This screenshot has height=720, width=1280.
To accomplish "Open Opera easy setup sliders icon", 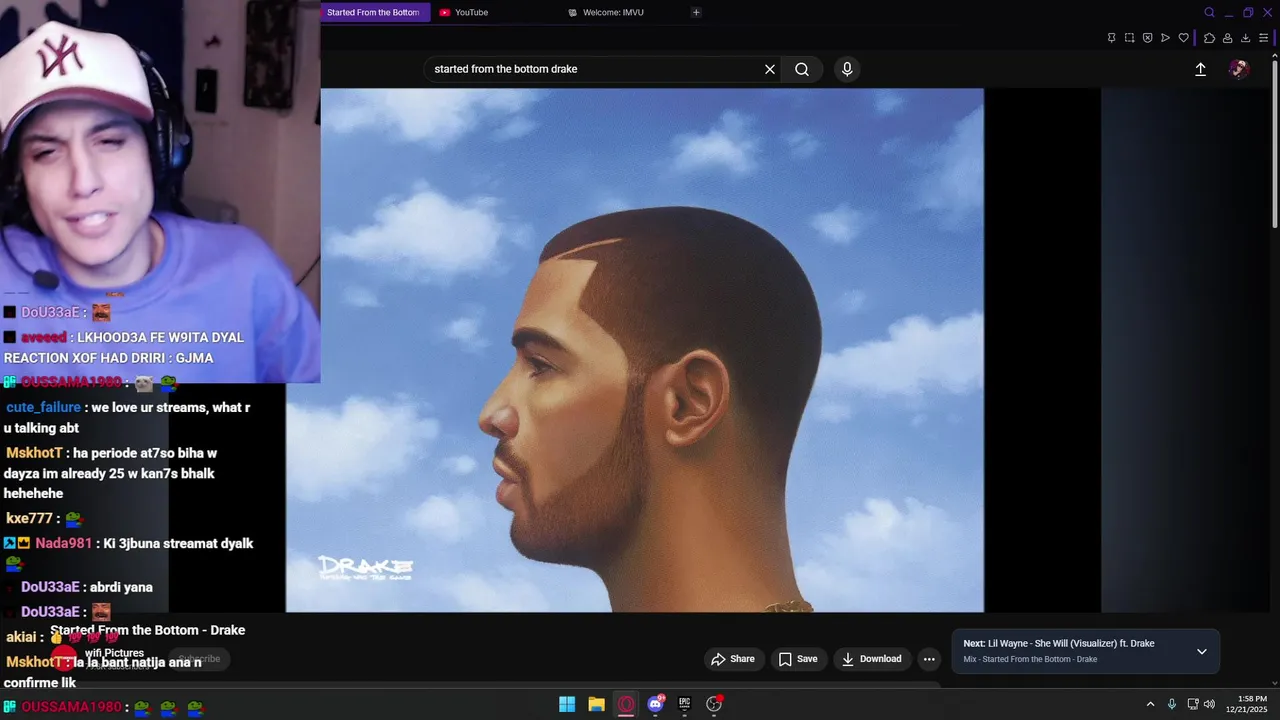I will (1263, 38).
